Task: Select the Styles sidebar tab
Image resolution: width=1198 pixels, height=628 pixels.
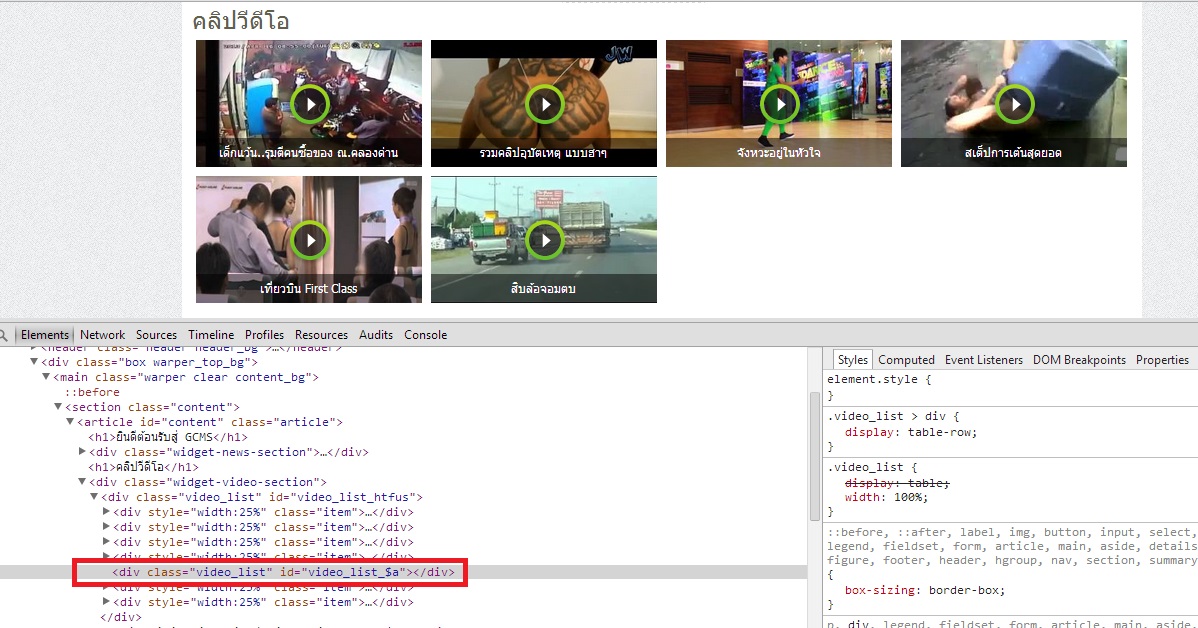Action: [853, 360]
